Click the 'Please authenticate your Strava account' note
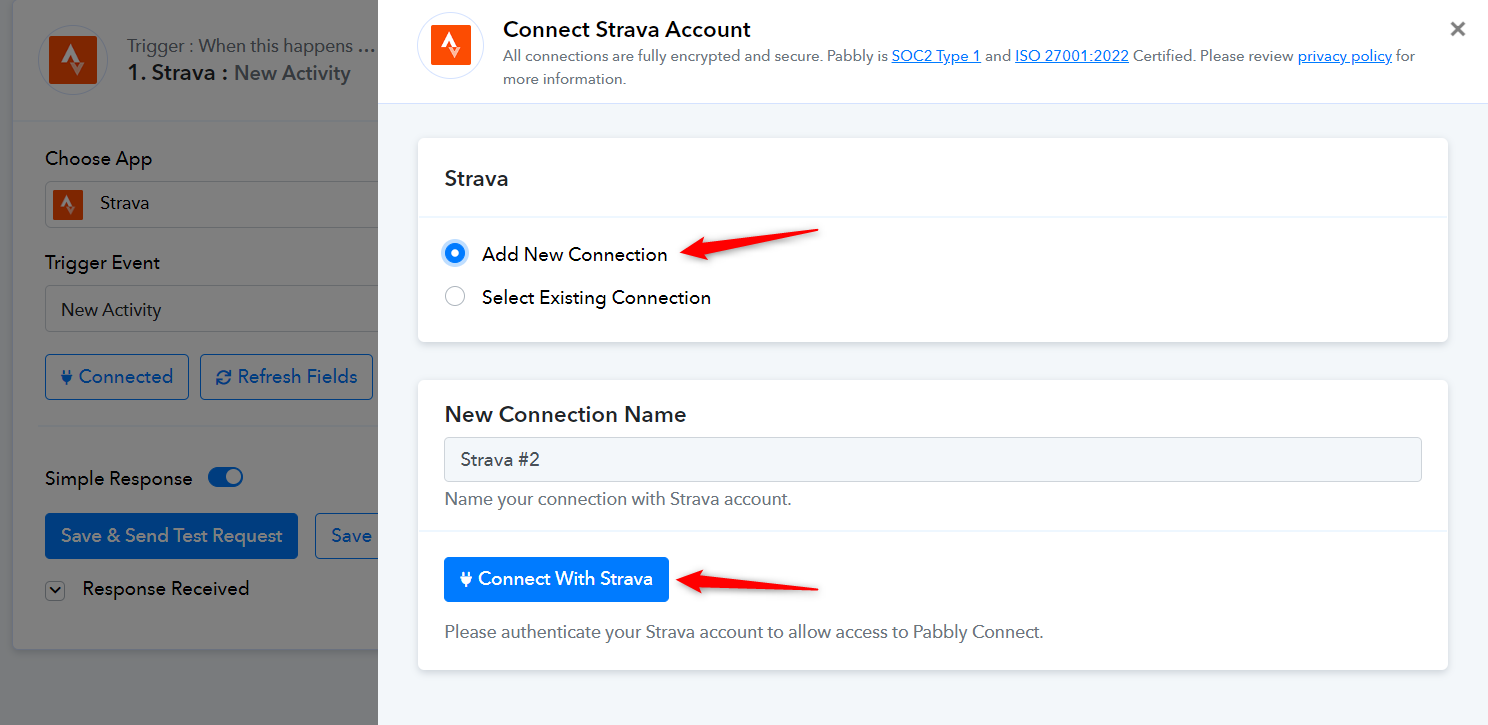The image size is (1488, 725). click(744, 632)
